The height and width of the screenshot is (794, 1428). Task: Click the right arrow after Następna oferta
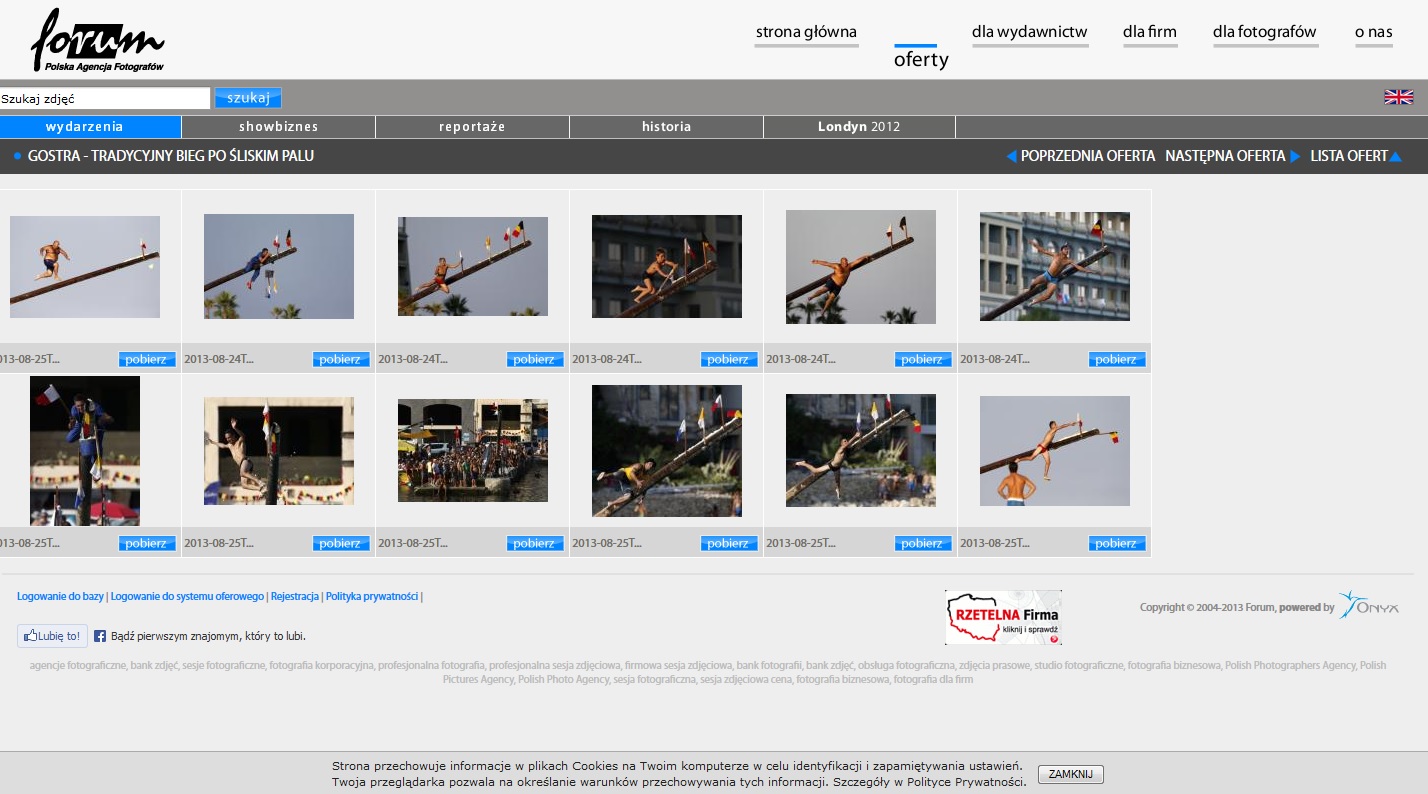tap(1295, 156)
